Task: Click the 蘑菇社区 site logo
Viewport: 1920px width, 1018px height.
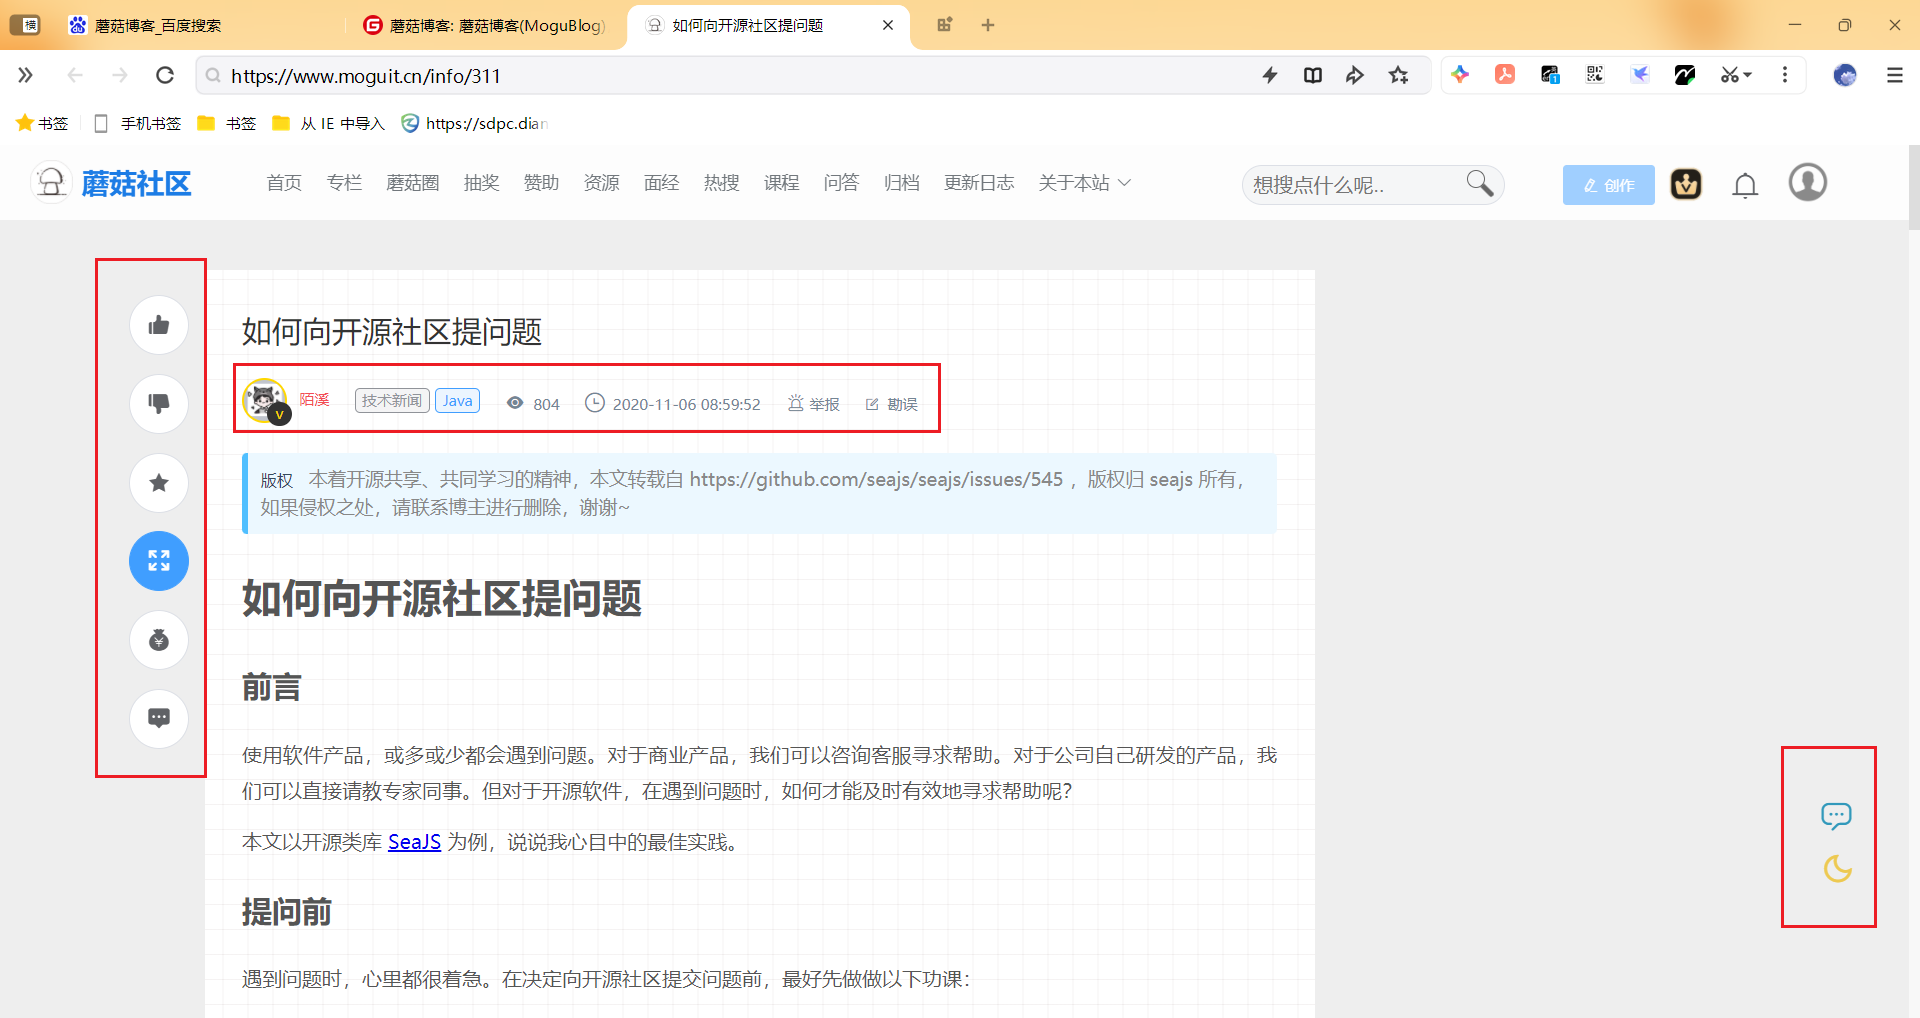Action: (x=112, y=183)
